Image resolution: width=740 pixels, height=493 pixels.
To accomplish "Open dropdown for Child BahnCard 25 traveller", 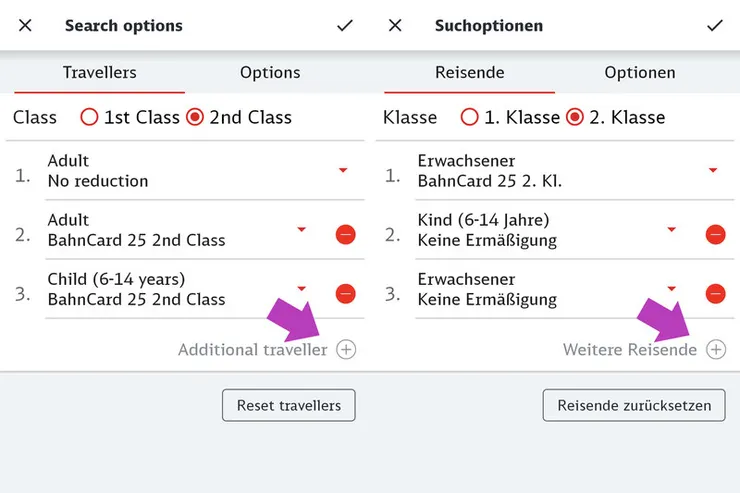I will (x=301, y=290).
